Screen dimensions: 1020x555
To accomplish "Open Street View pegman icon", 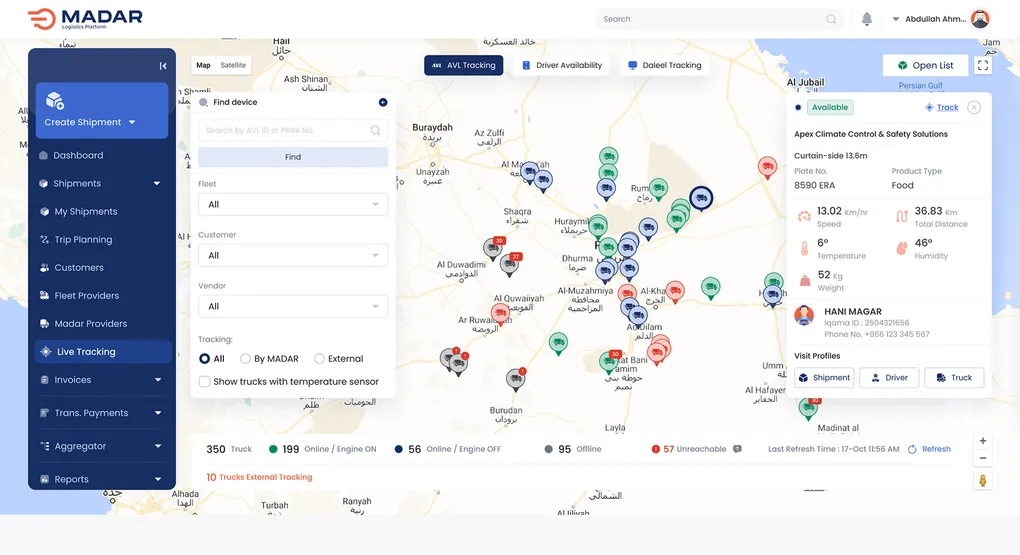I will (x=983, y=481).
